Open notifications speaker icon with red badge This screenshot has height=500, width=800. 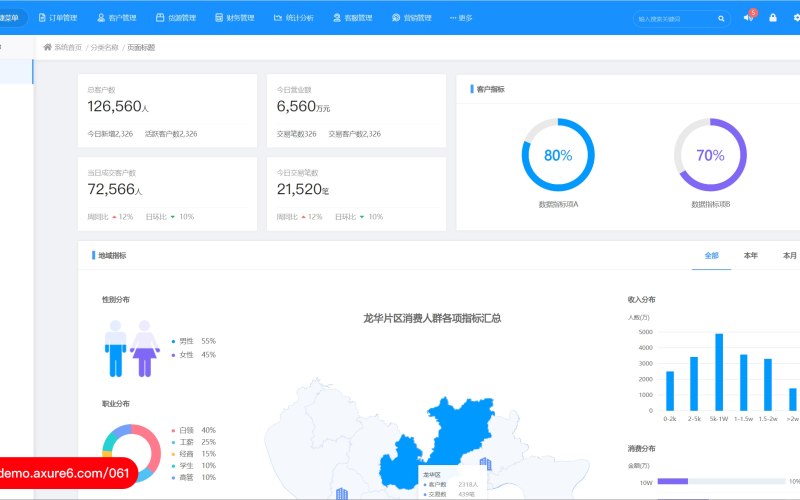[x=749, y=16]
